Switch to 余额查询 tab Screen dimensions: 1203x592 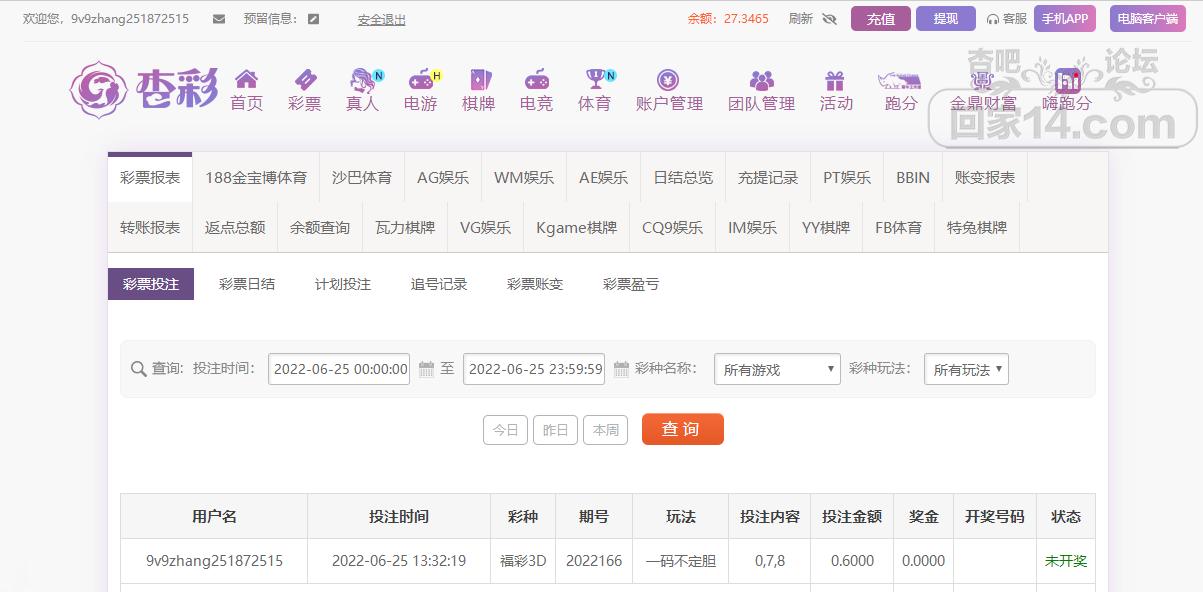point(320,228)
